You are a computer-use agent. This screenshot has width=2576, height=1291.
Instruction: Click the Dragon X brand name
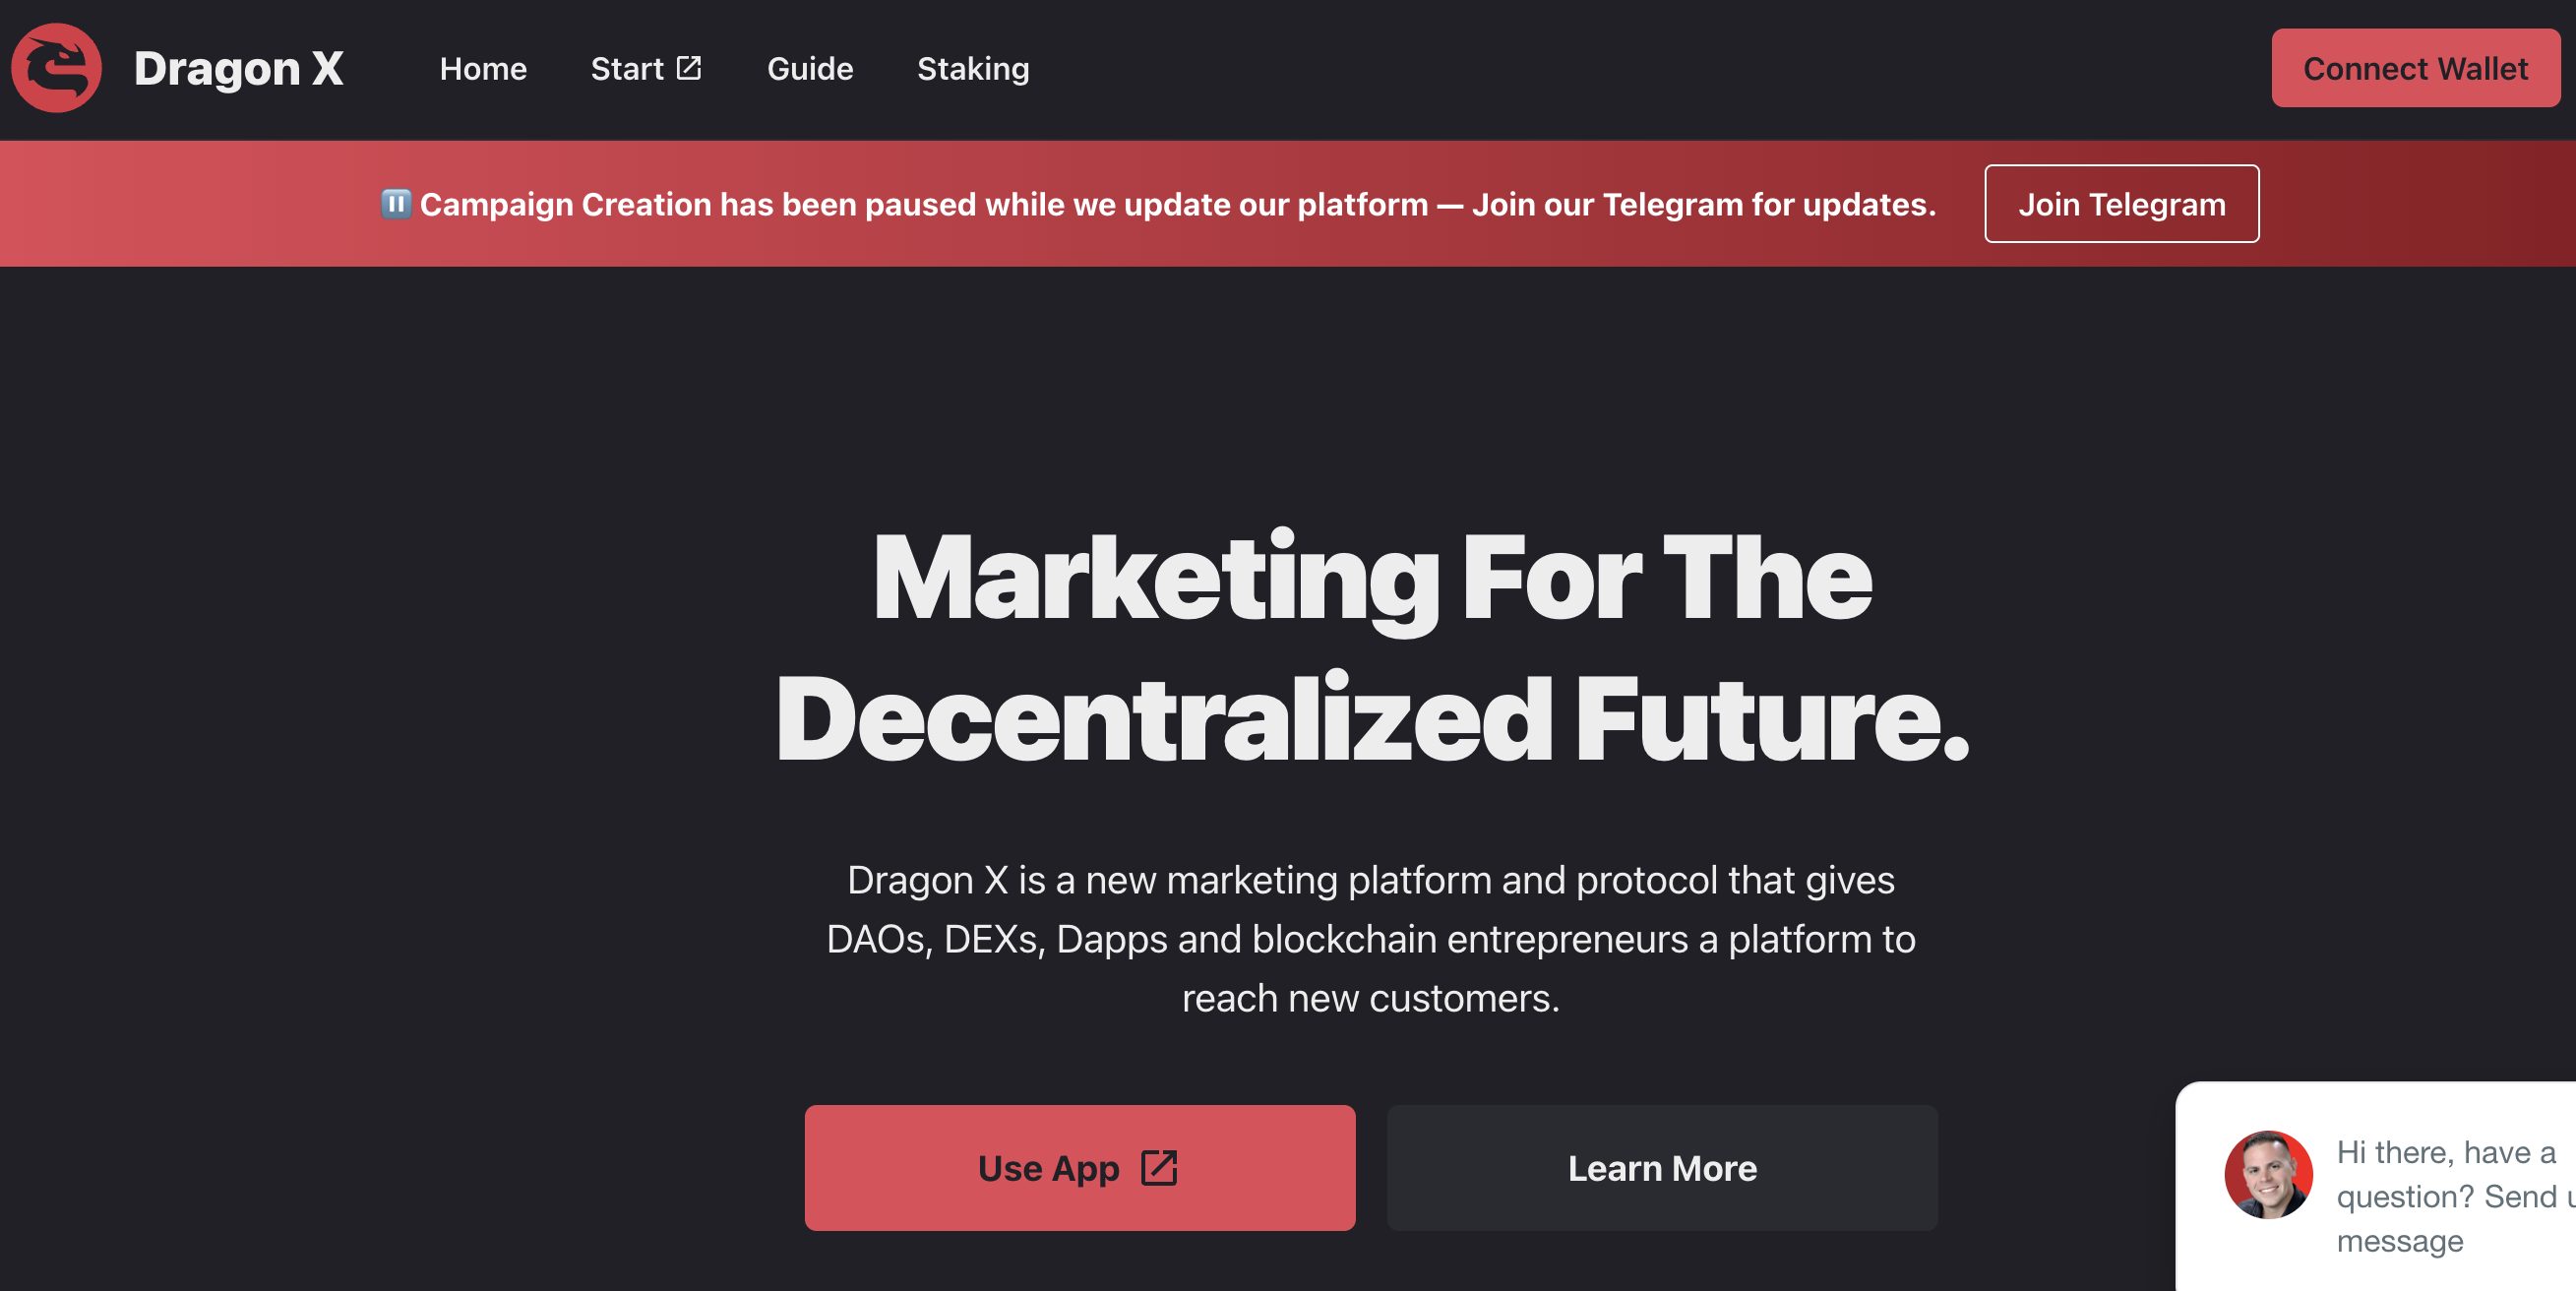click(x=238, y=68)
